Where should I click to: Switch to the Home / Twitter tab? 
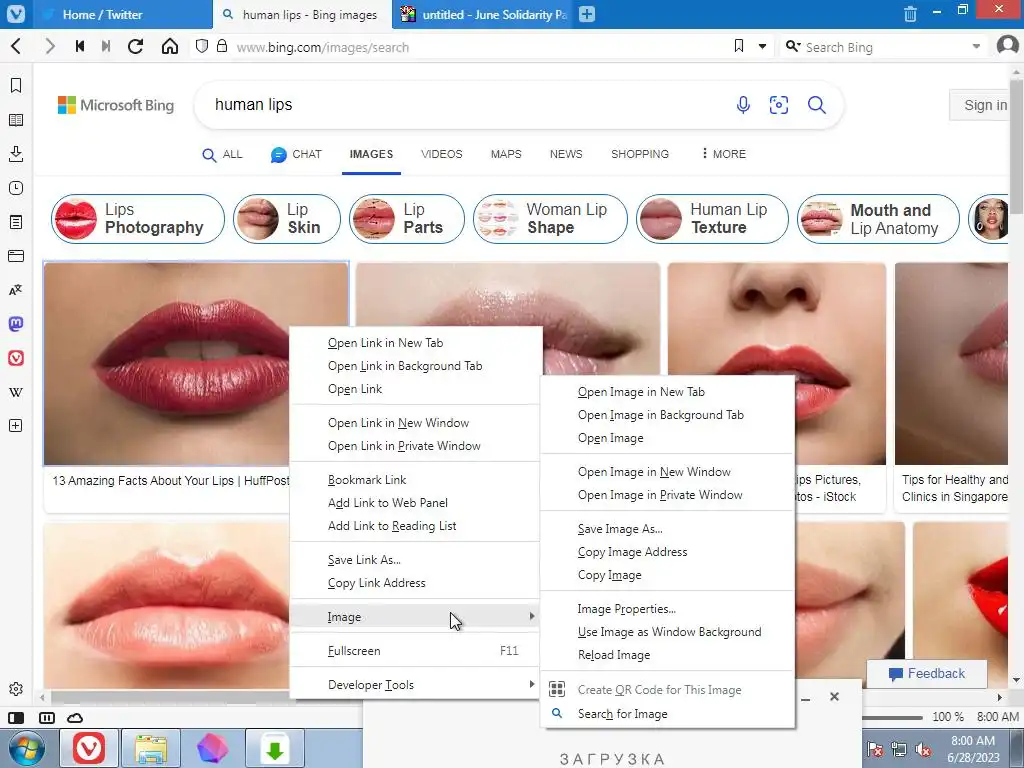(x=123, y=14)
